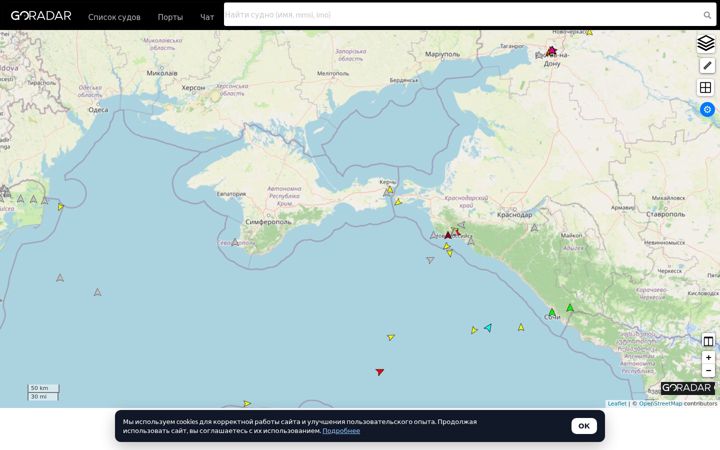
Task: Select yellow vessel marker at Kerch port
Action: (390, 189)
